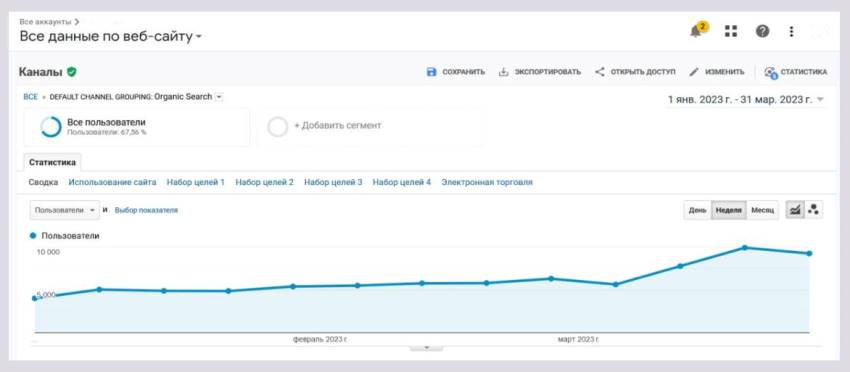Click the Экспортировать download icon
Screen dimensions: 850x372
[x=504, y=72]
